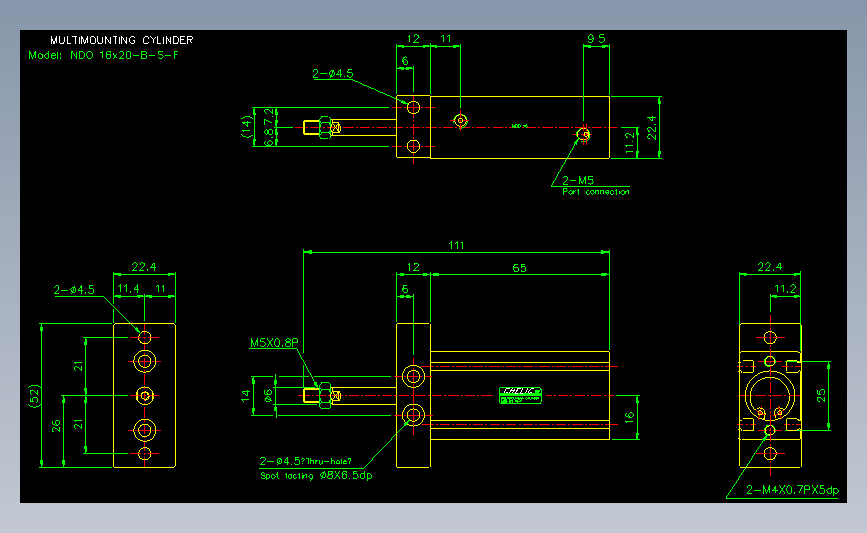Image resolution: width=867 pixels, height=533 pixels.
Task: Click the 11 dimension above the top view
Action: [446, 39]
